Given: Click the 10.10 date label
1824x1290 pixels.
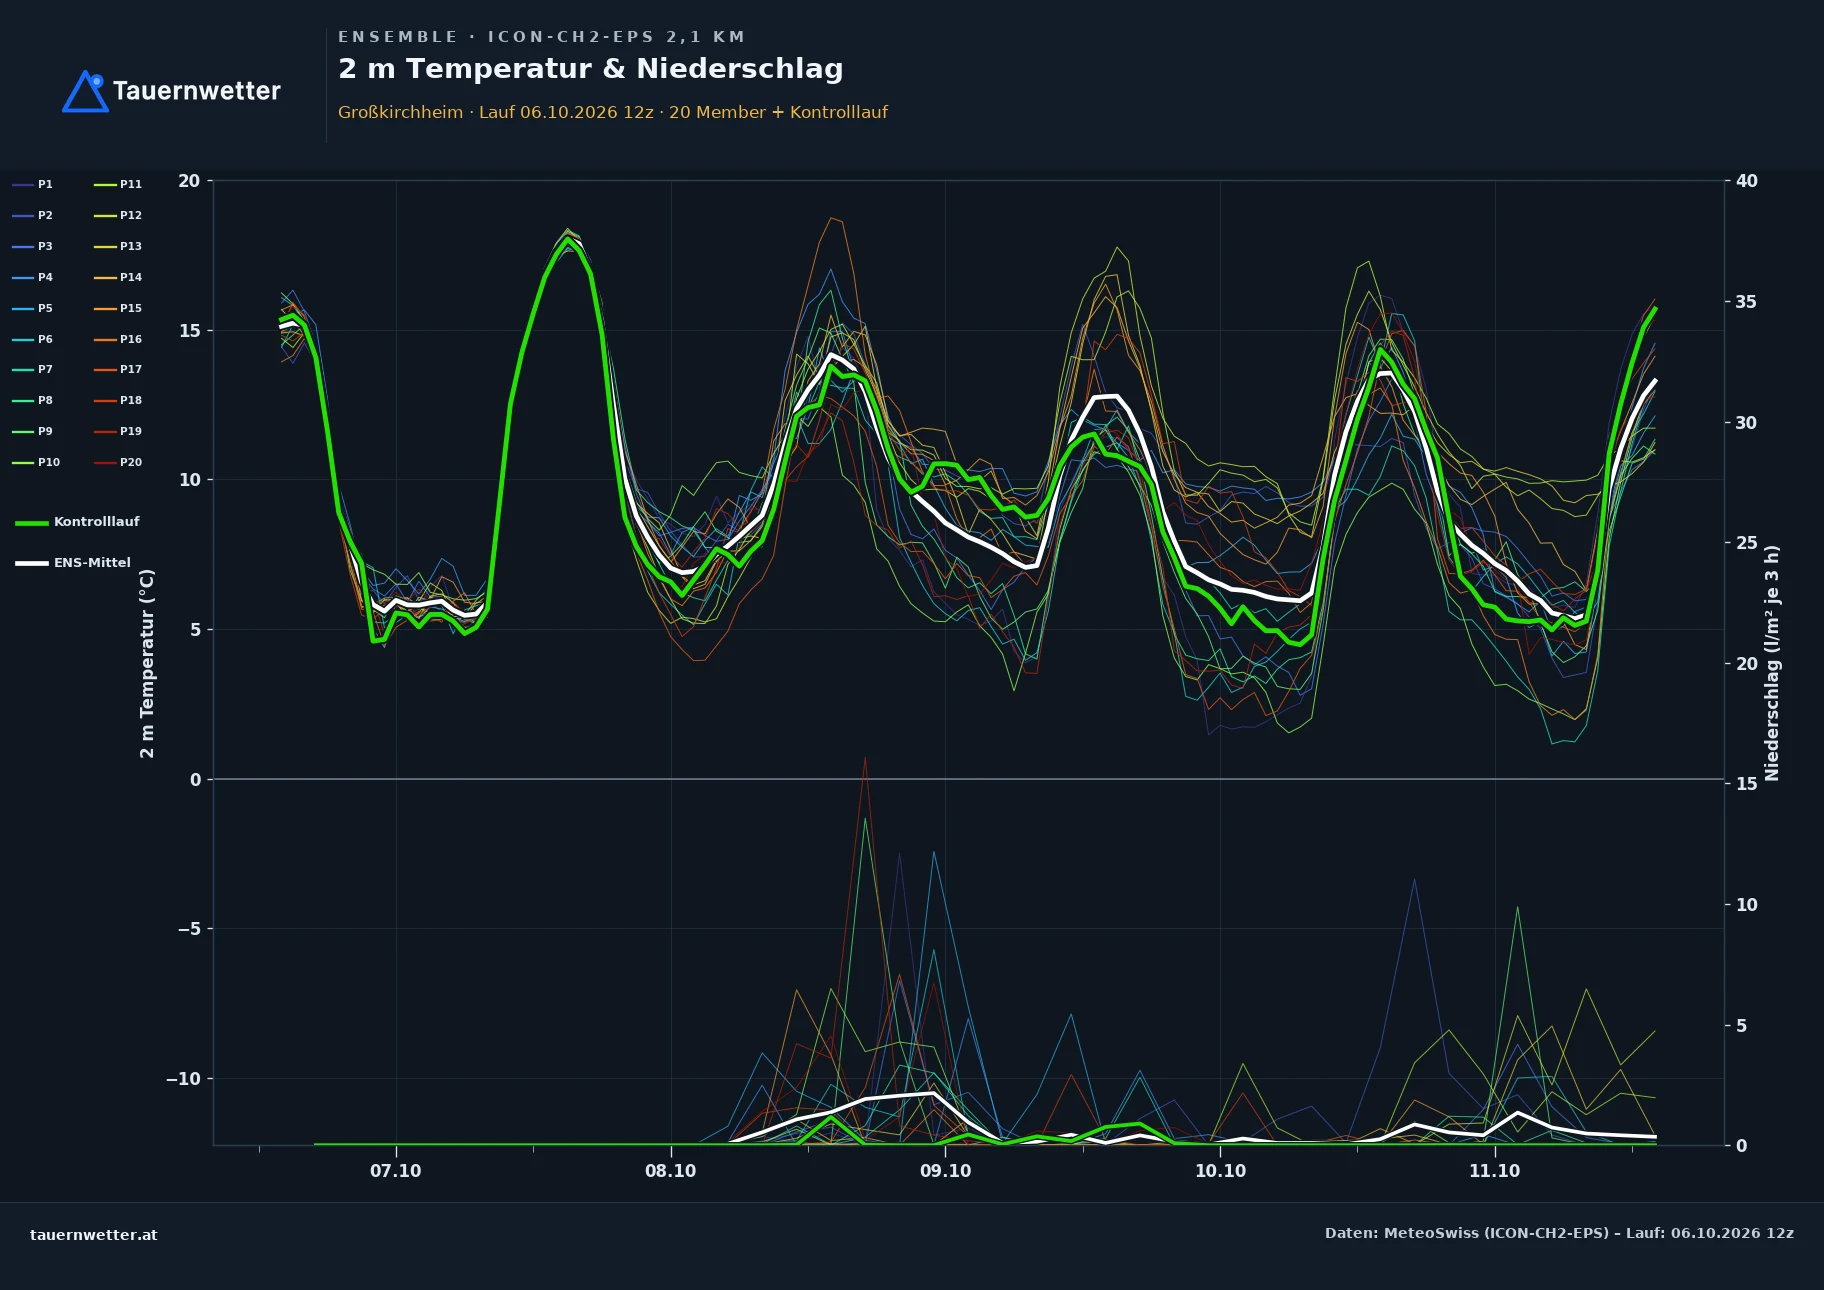Looking at the screenshot, I should (1220, 1171).
